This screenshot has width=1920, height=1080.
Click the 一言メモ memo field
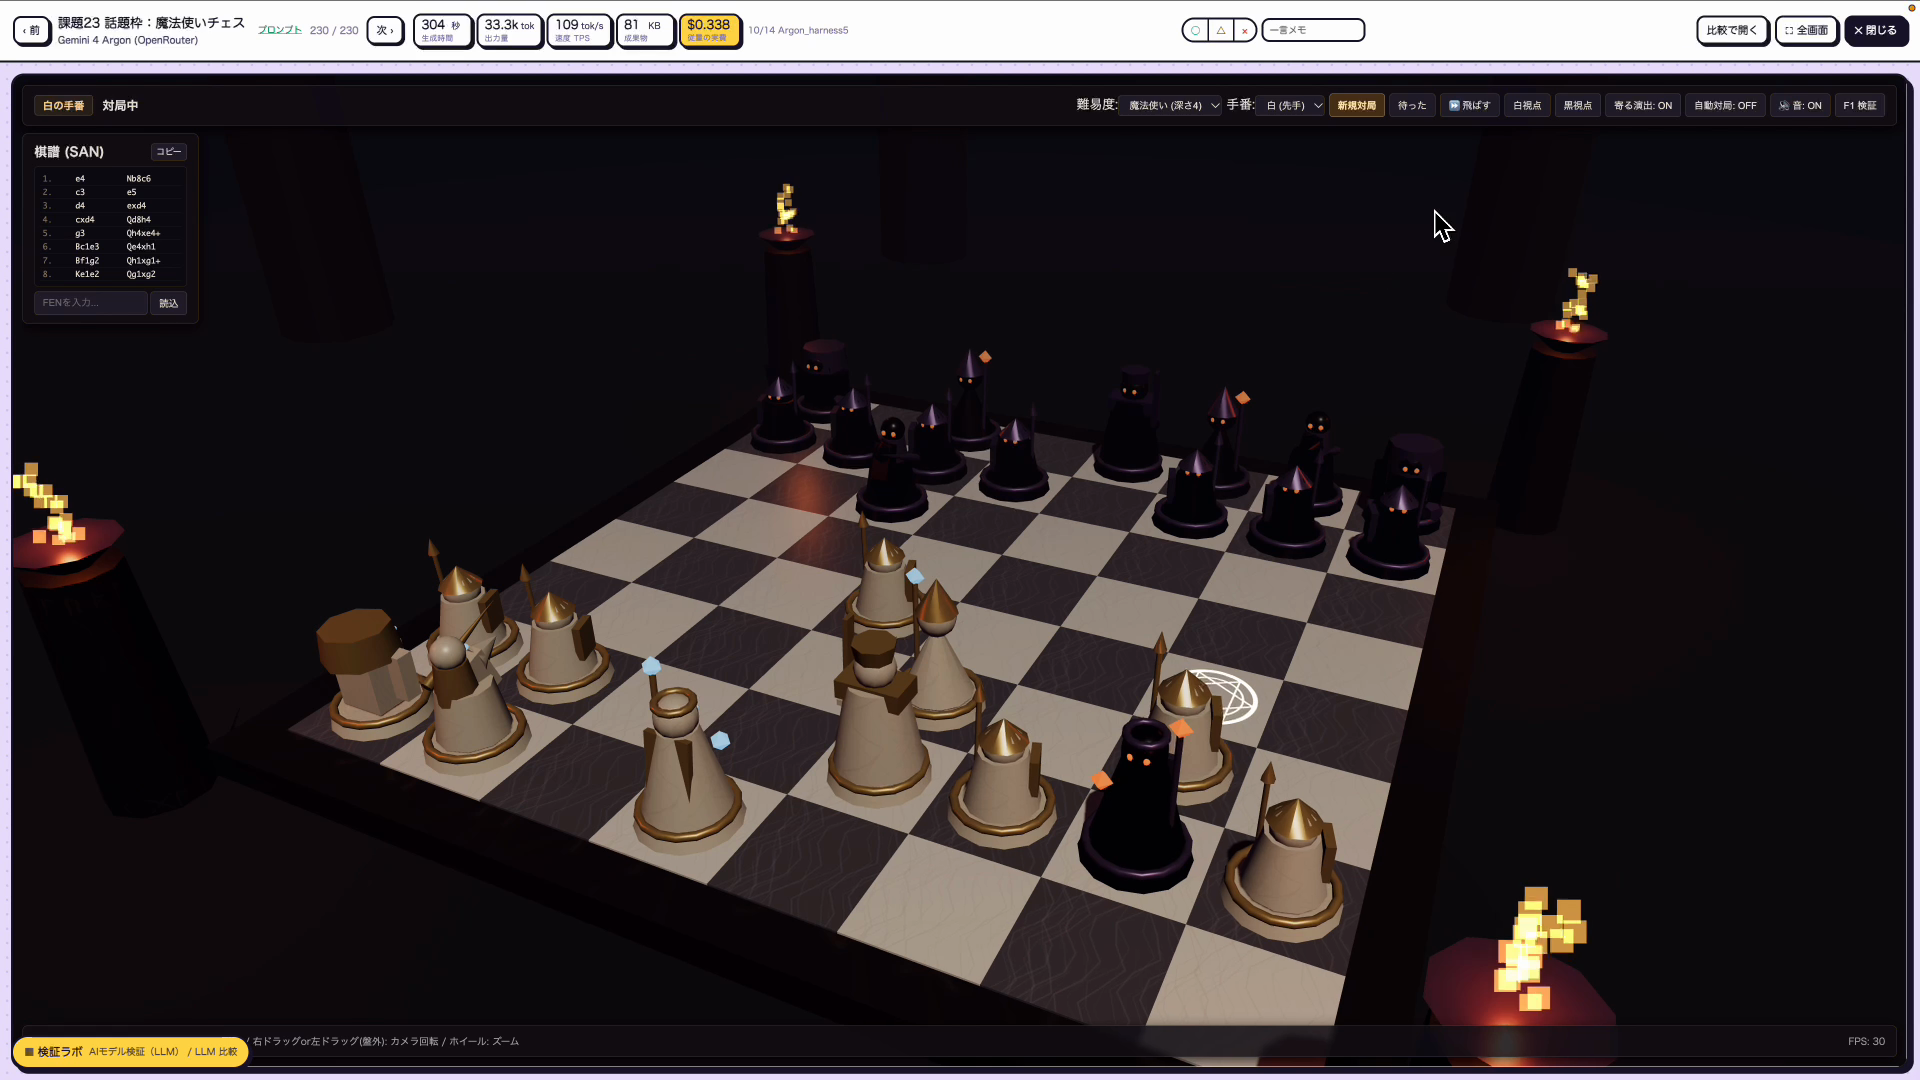pyautogui.click(x=1313, y=30)
